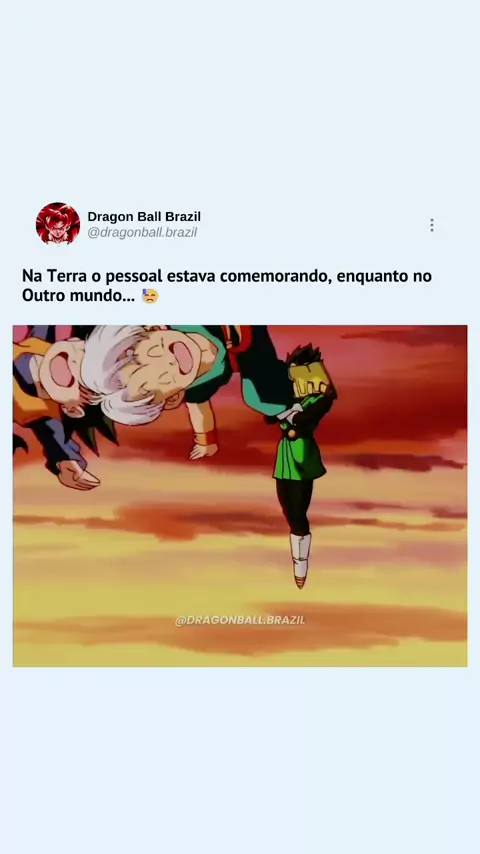This screenshot has width=480, height=854.
Task: Visit the @dragonball.brazil handle link
Action: (x=142, y=233)
